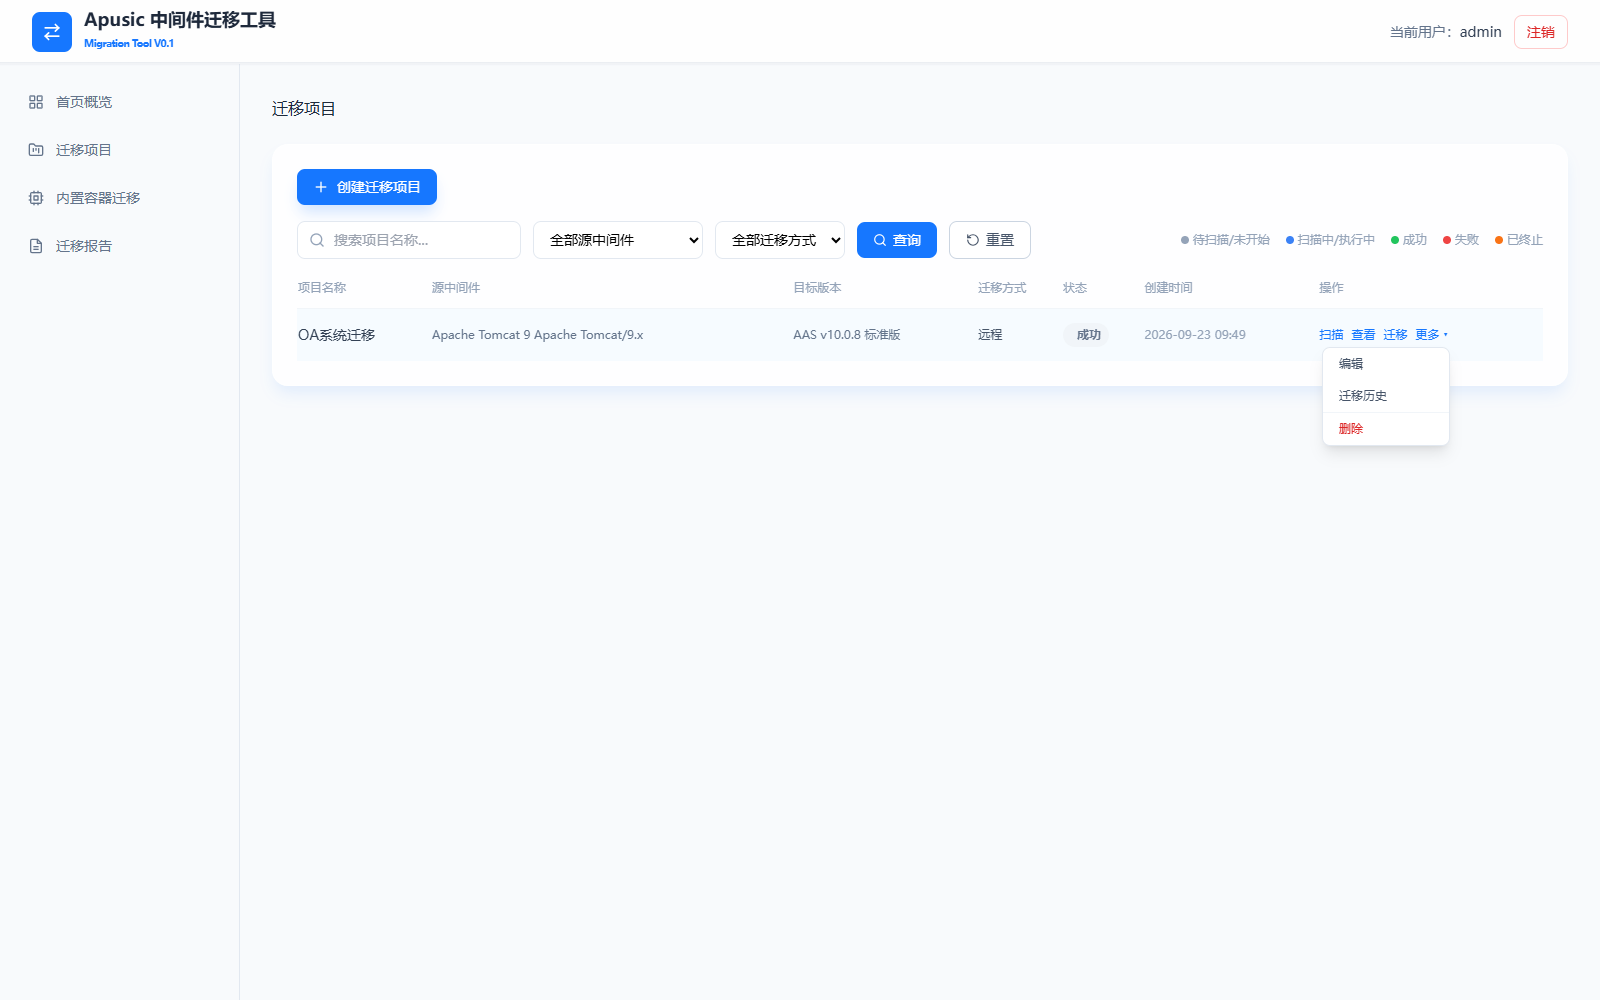This screenshot has height=1000, width=1600.
Task: Open the 全部迁移方式 dropdown
Action: pos(780,240)
